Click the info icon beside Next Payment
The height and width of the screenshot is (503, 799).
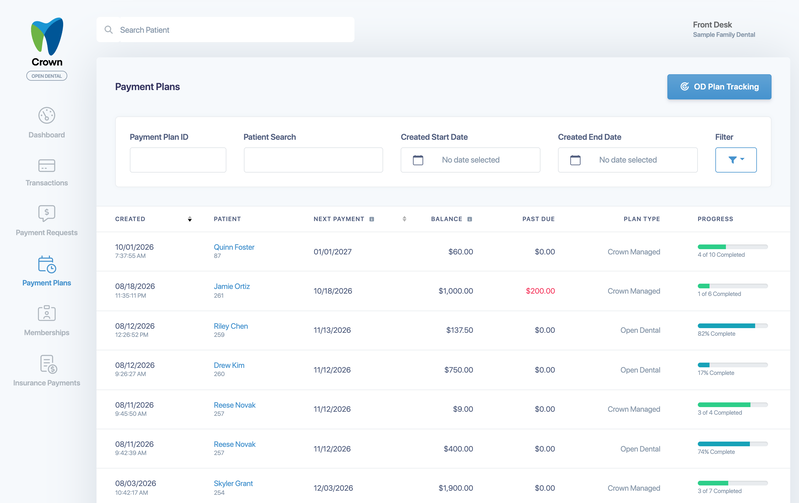(371, 219)
